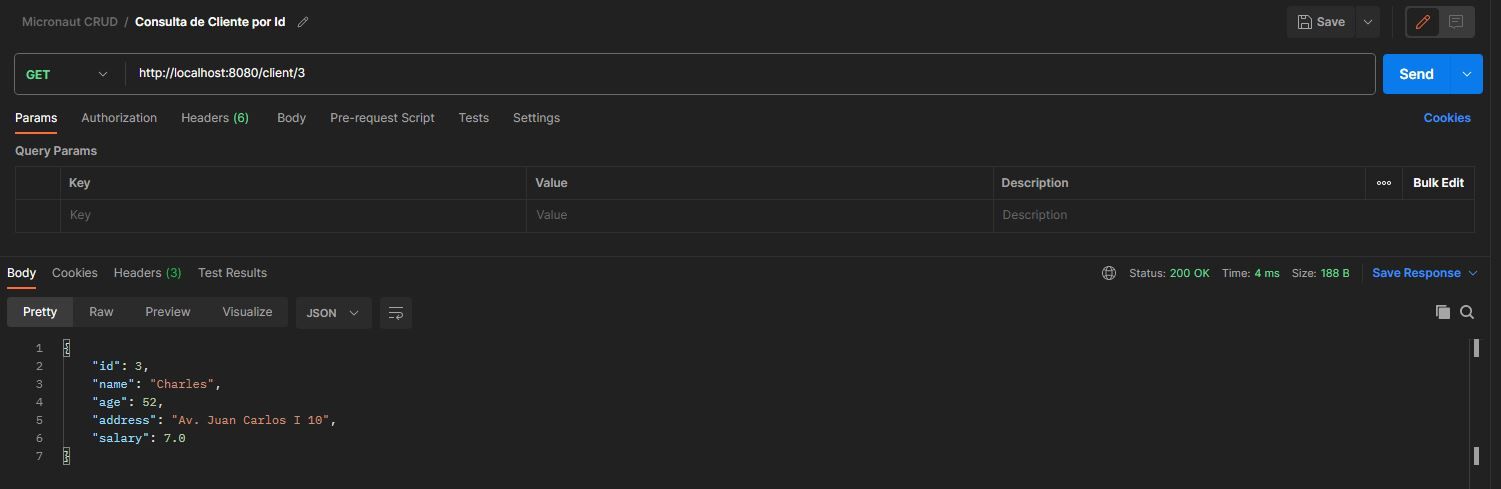The image size is (1501, 489).
Task: Expand the Send button arrow menu
Action: [1466, 74]
